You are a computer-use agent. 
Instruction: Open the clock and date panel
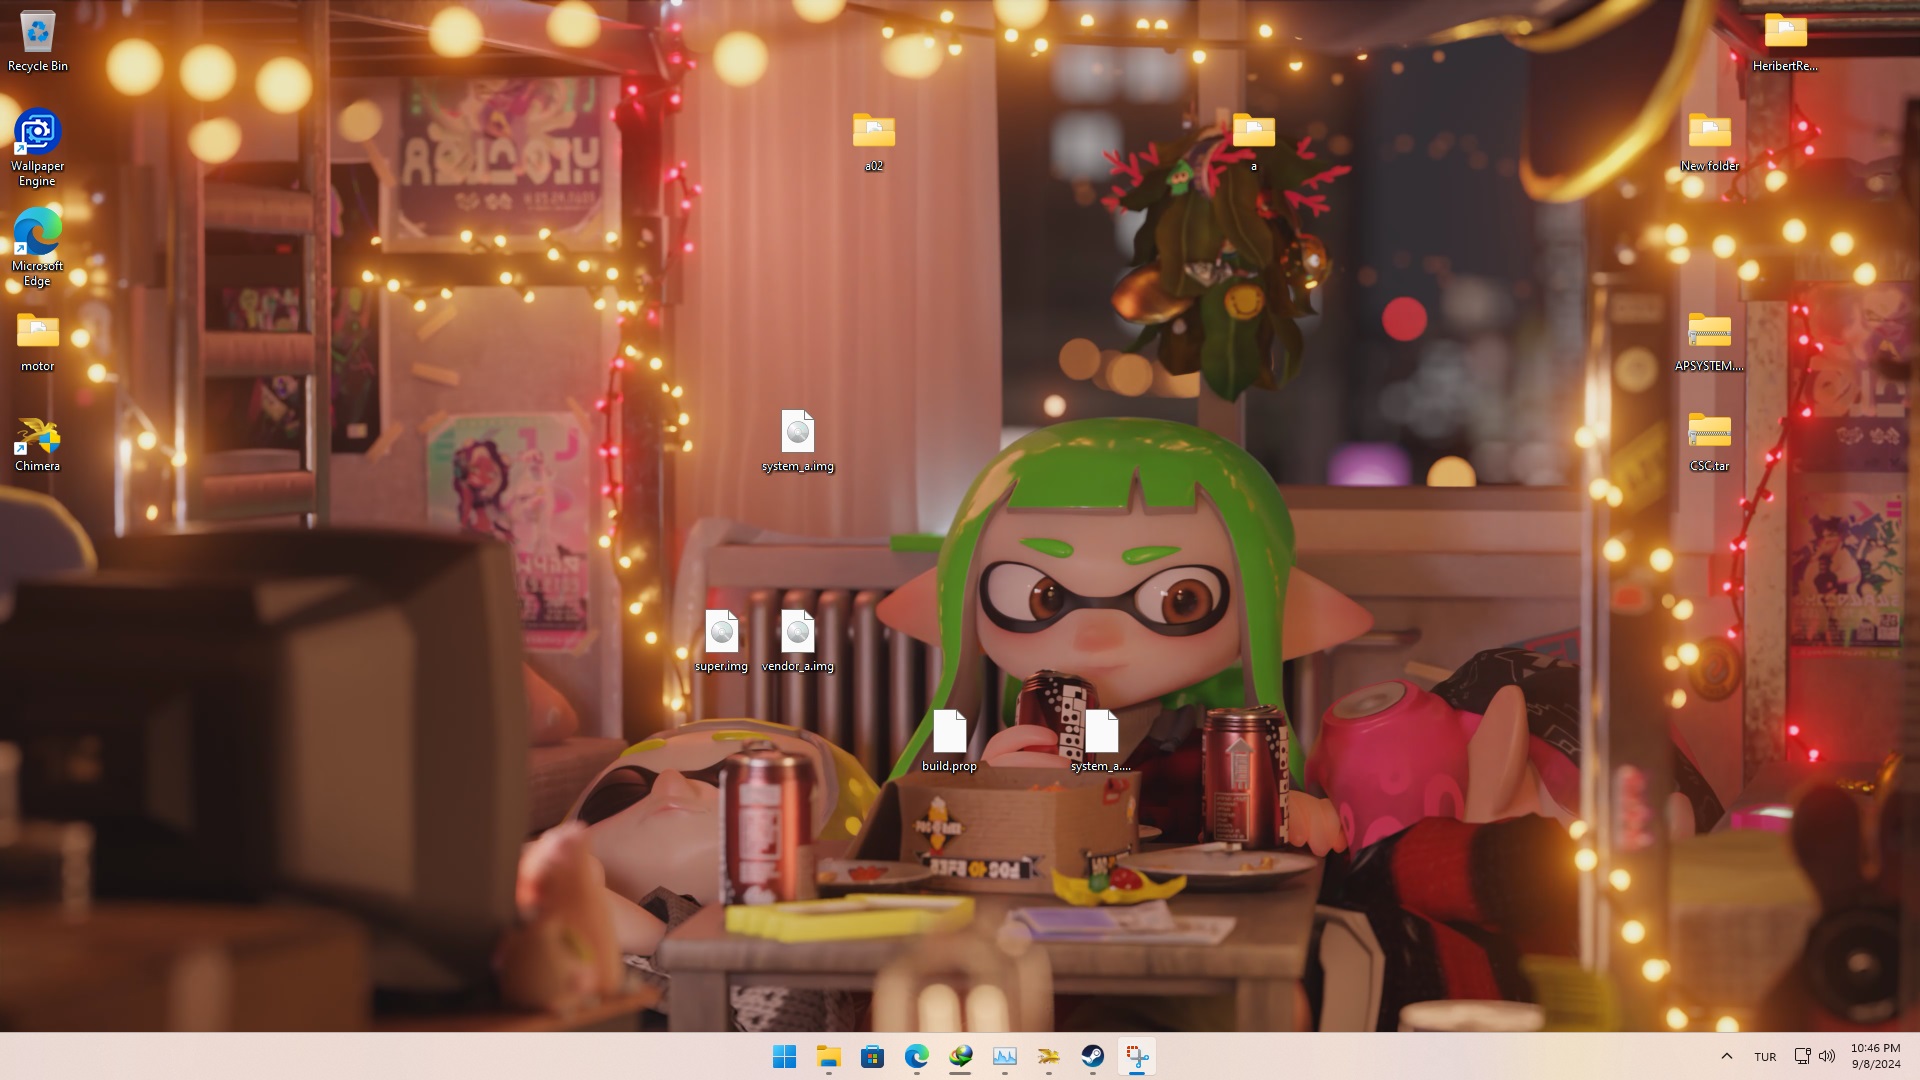1875,1056
